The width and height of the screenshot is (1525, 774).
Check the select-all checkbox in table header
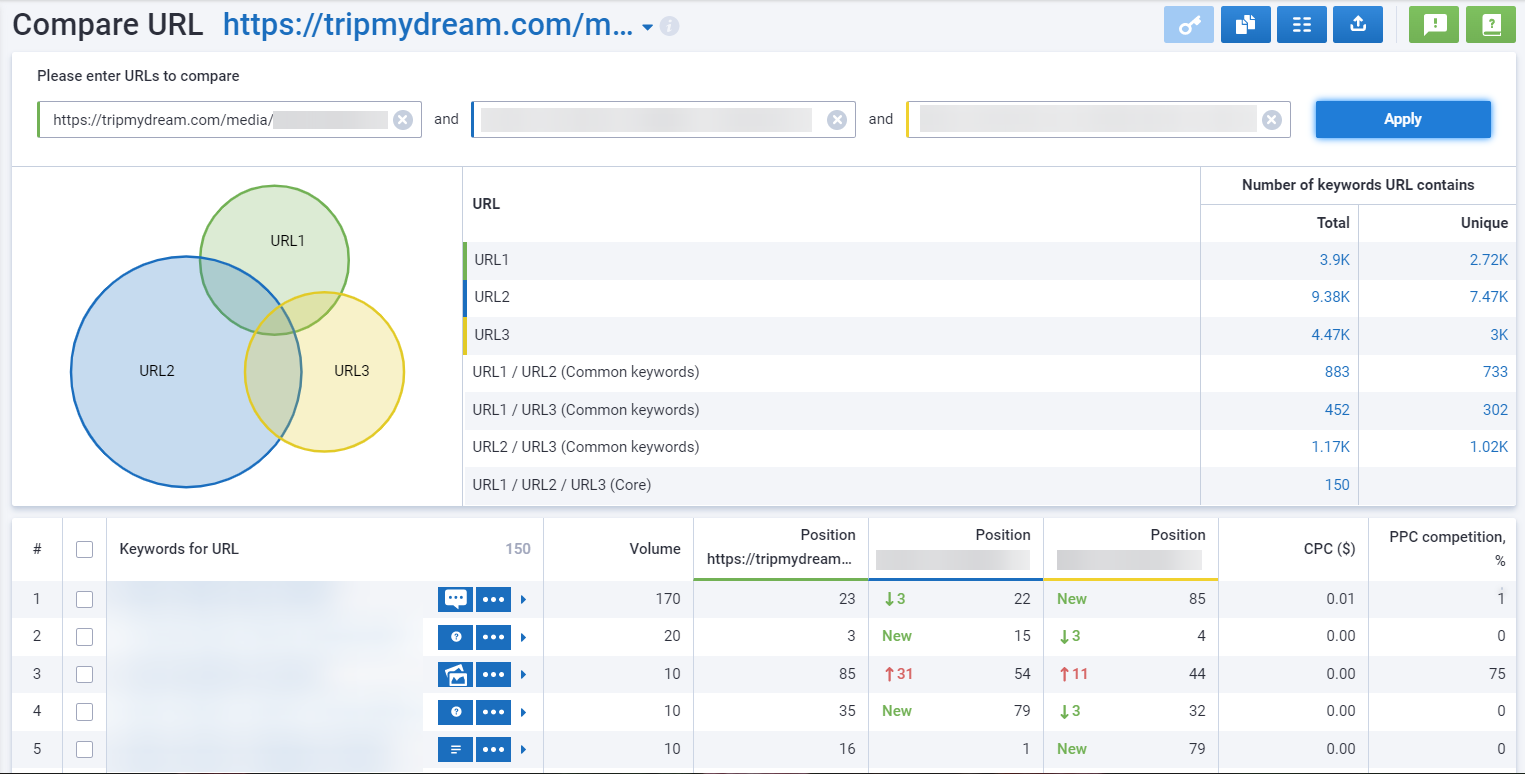click(85, 549)
